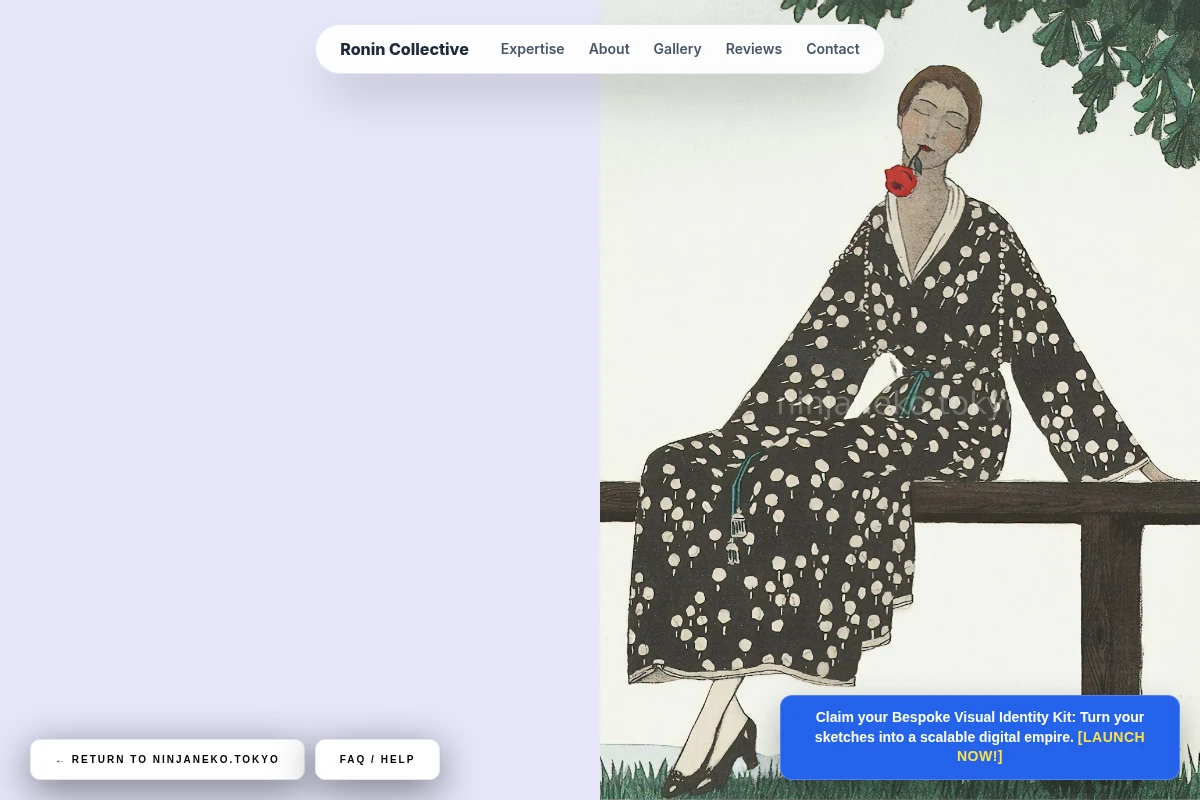This screenshot has width=1200, height=800.
Task: View the Reviews section
Action: pyautogui.click(x=754, y=49)
